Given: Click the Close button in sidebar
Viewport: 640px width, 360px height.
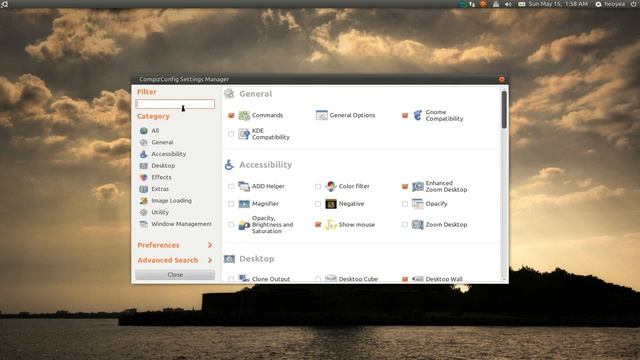Looking at the screenshot, I should click(175, 275).
